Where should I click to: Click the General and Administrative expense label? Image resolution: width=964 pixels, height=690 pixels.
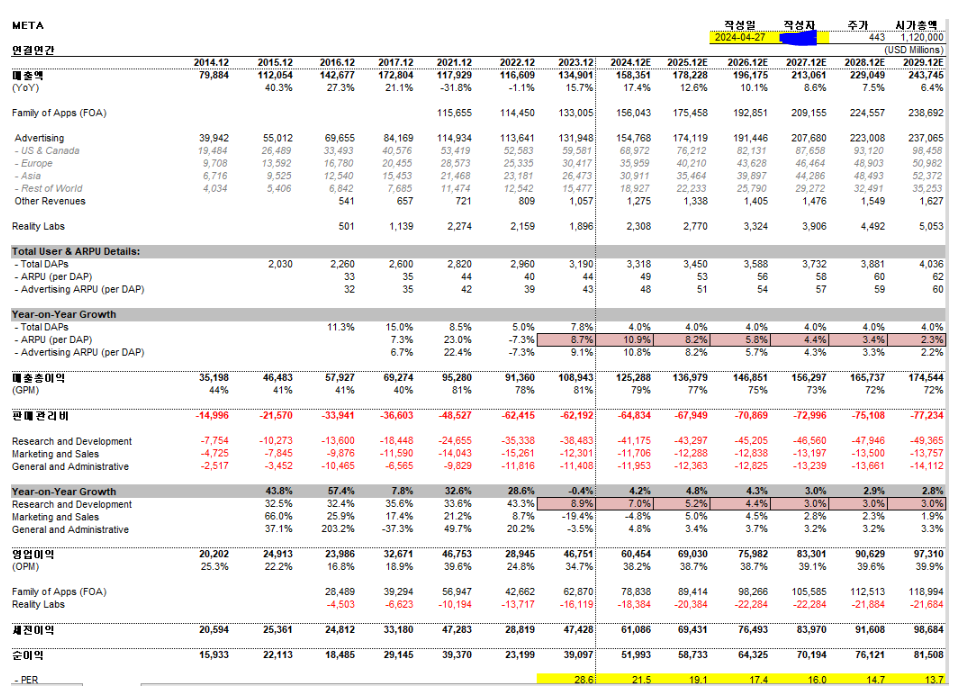point(70,467)
